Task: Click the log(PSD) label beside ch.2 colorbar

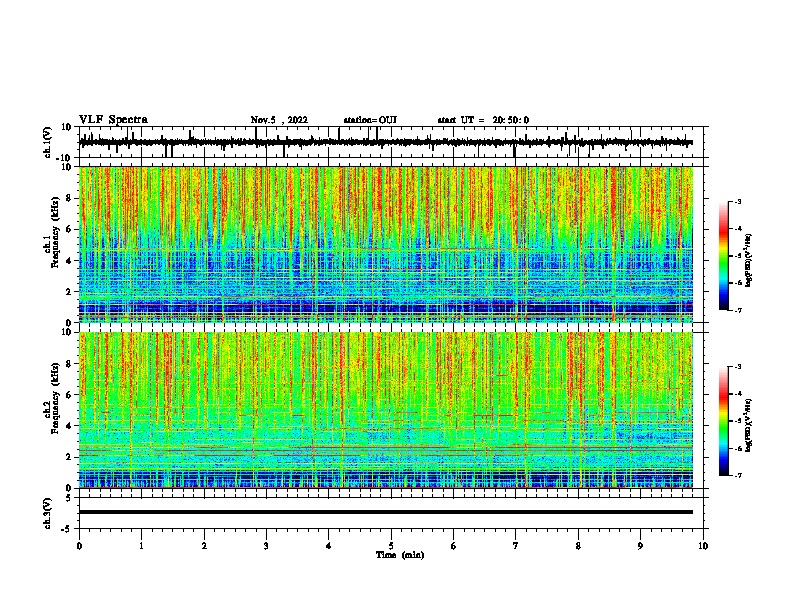Action: point(749,425)
